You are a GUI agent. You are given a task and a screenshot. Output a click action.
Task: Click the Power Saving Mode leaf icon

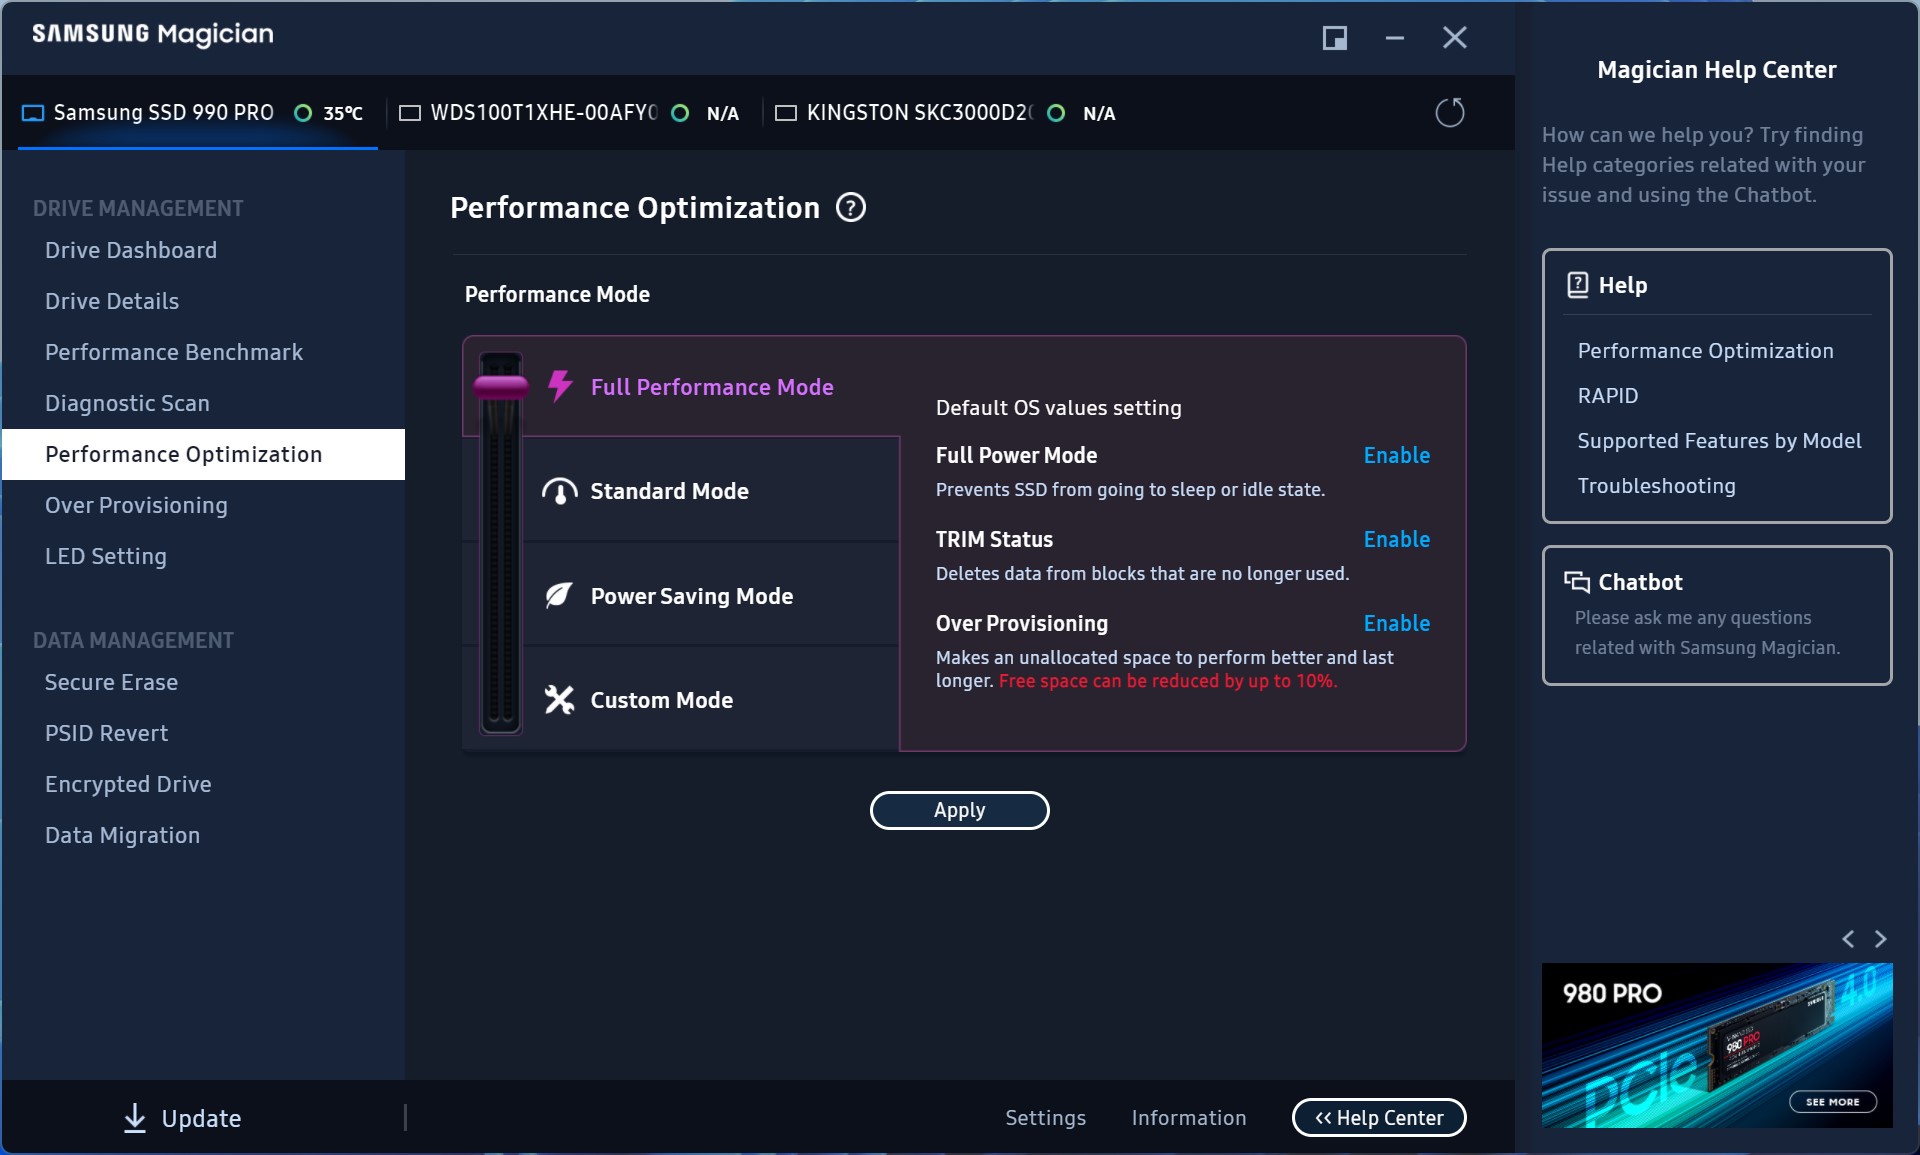pyautogui.click(x=559, y=596)
